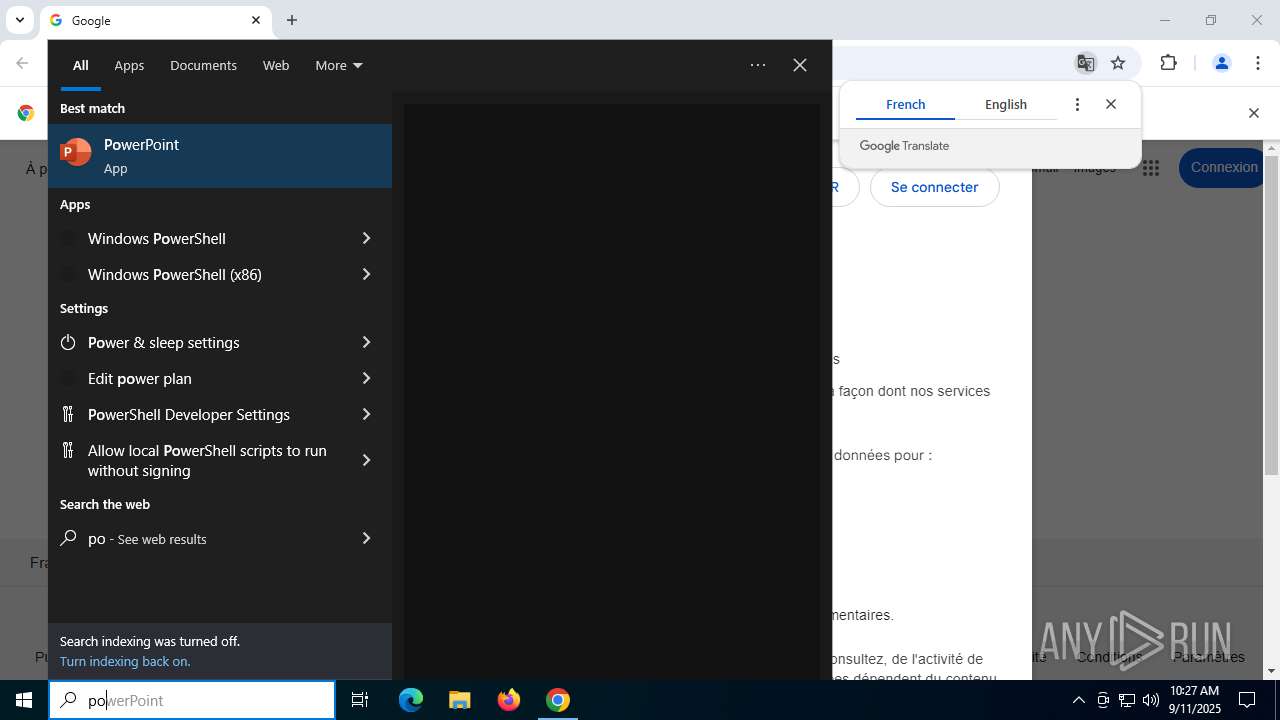Image resolution: width=1280 pixels, height=720 pixels.
Task: Click the Windows Start button
Action: (x=24, y=700)
